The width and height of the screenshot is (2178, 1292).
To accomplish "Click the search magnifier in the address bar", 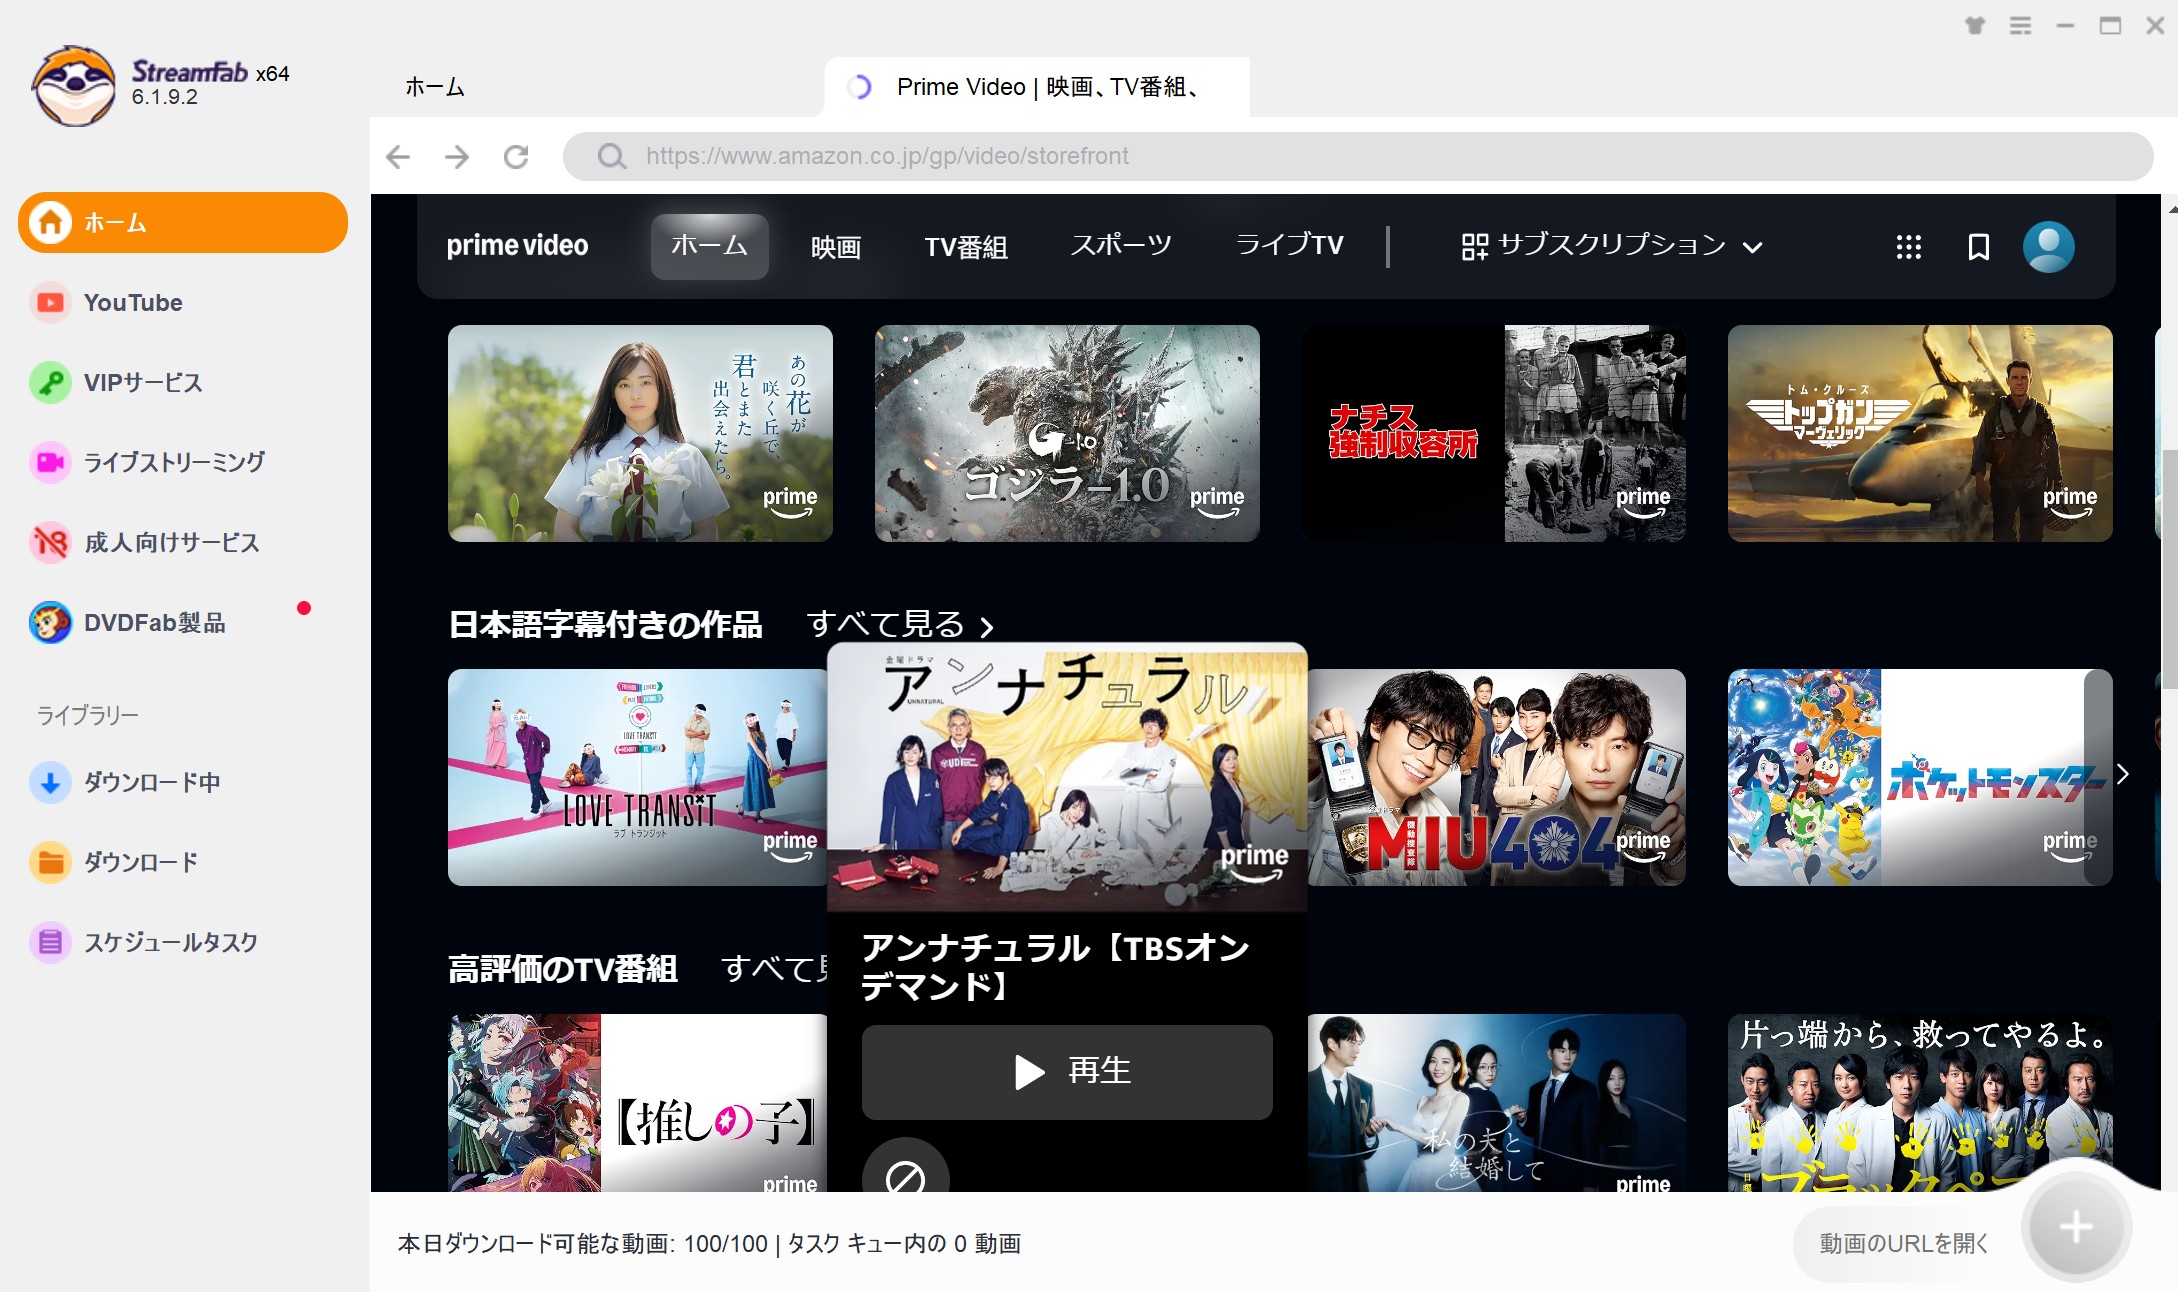I will coord(611,156).
